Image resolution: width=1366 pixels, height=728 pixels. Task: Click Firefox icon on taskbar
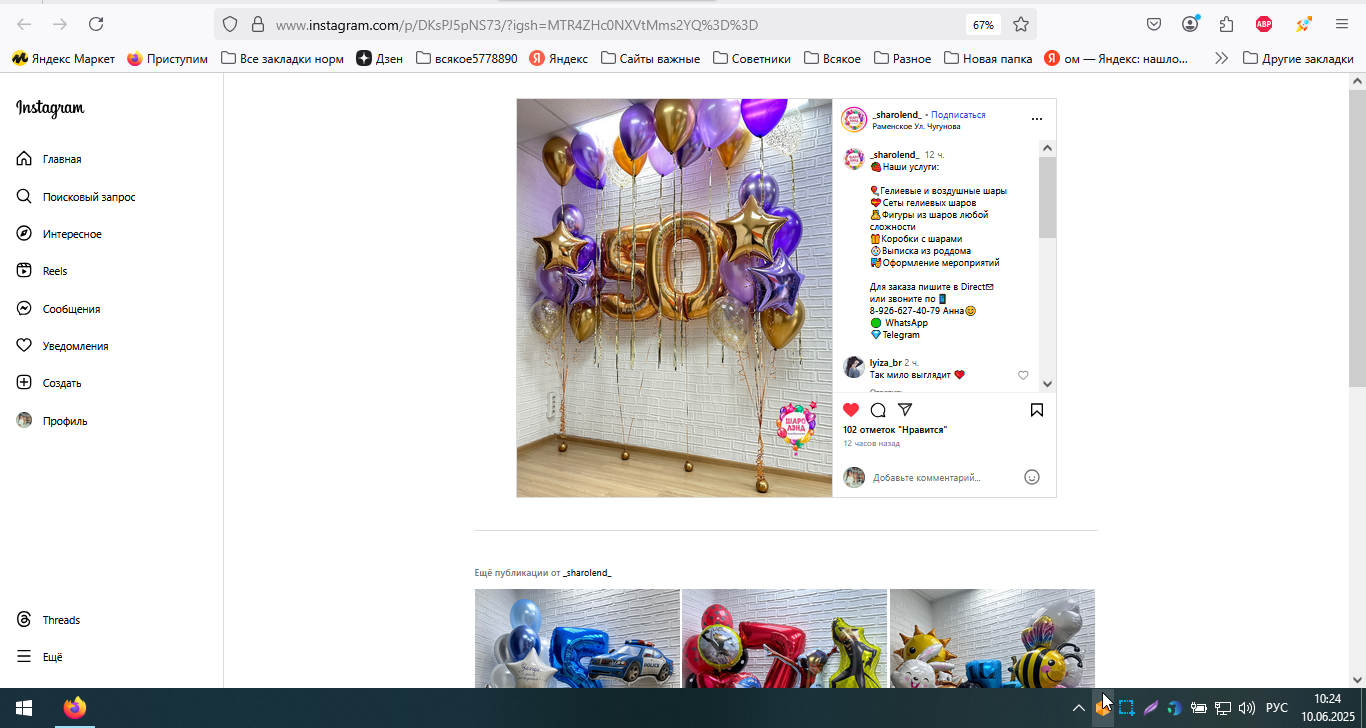(75, 708)
